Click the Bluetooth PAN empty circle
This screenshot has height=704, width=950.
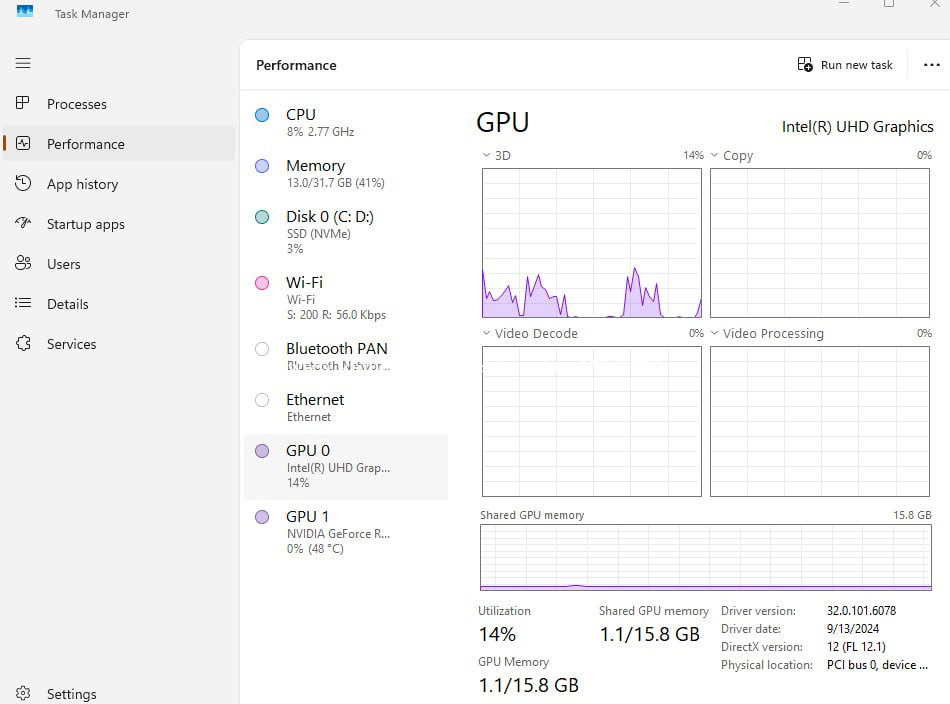click(x=262, y=349)
